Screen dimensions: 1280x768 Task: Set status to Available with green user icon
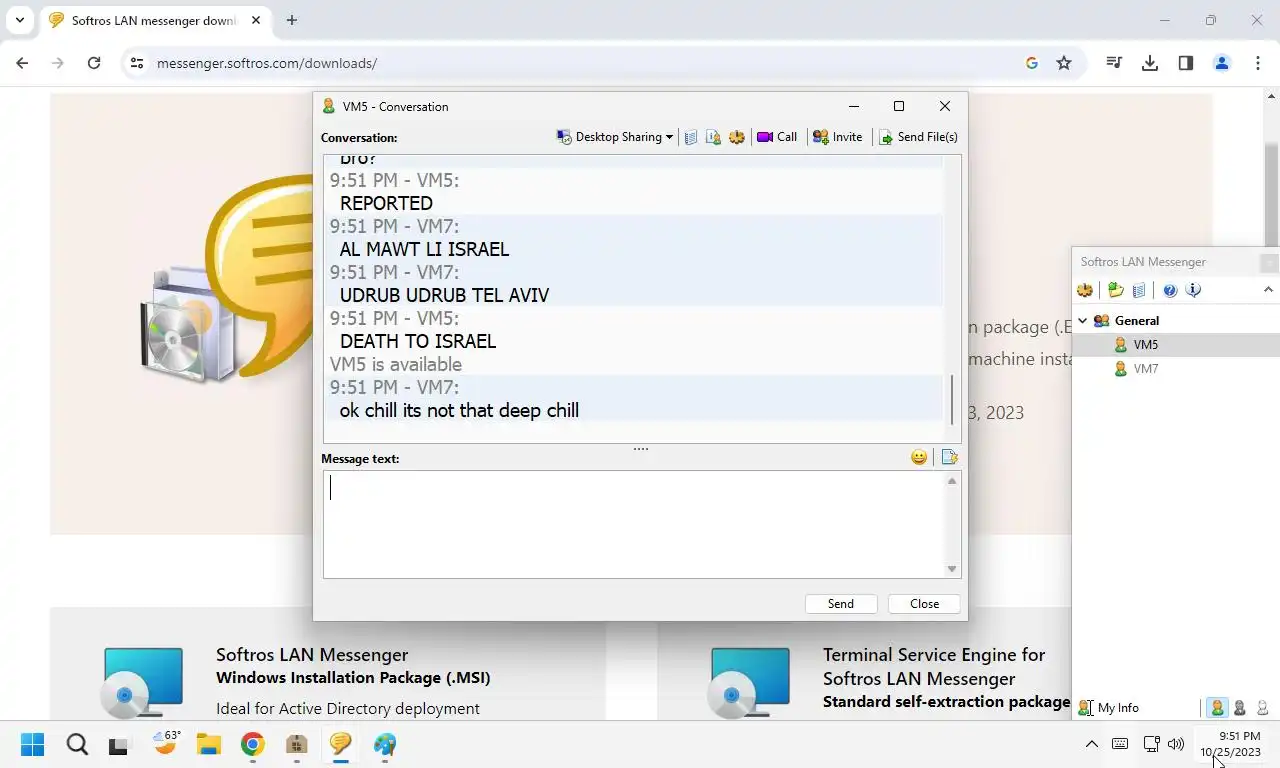1217,707
